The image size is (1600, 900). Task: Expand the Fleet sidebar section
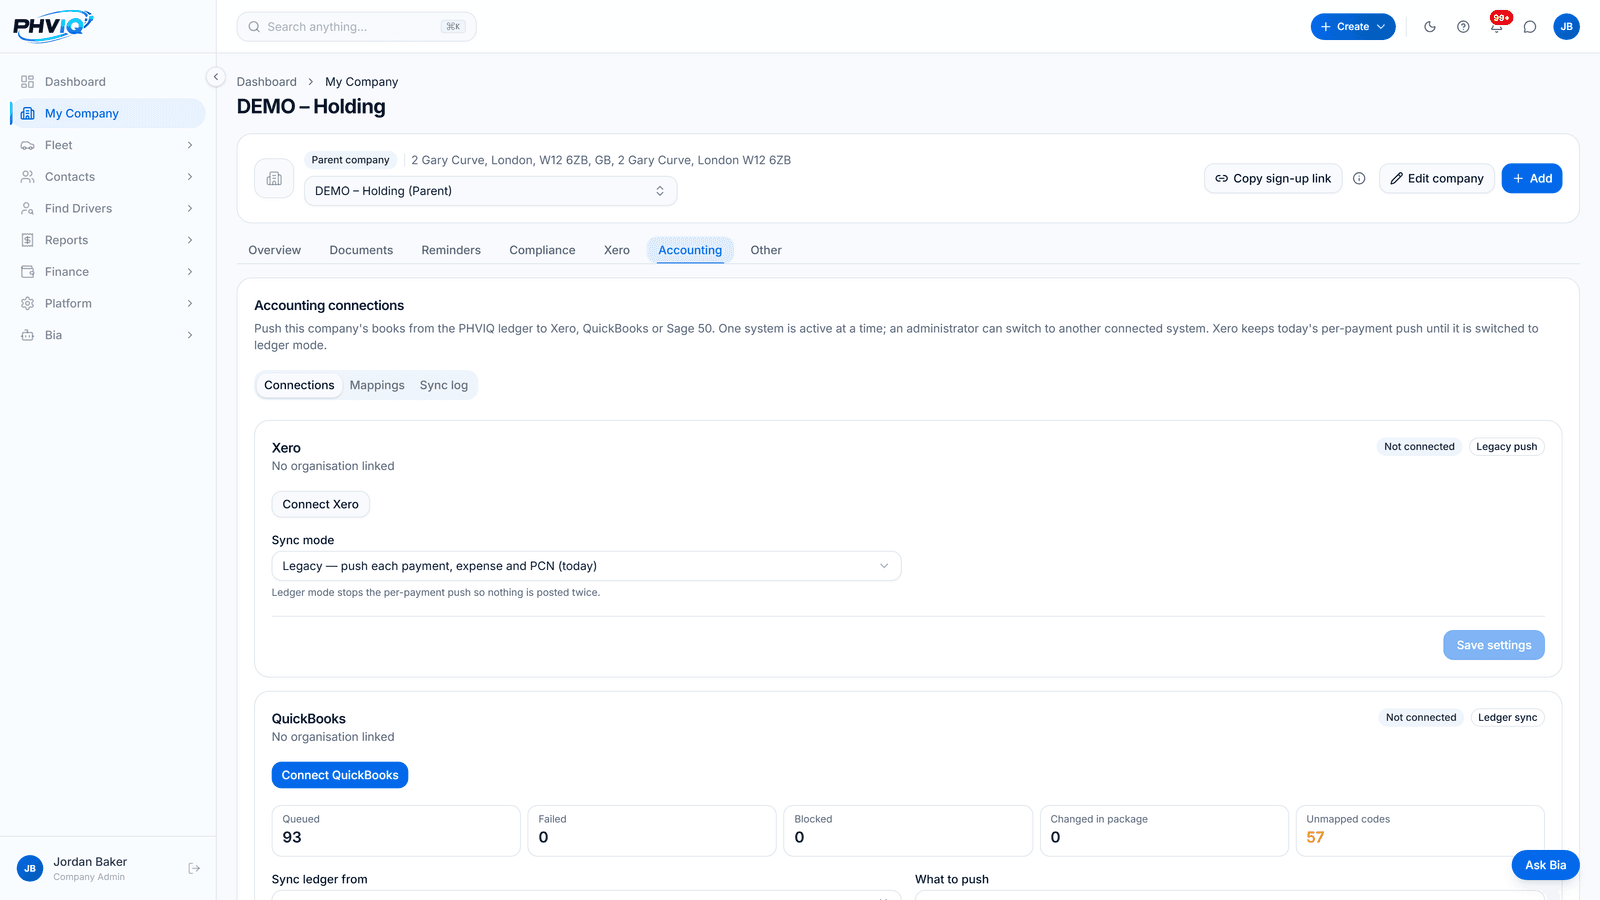tap(108, 145)
